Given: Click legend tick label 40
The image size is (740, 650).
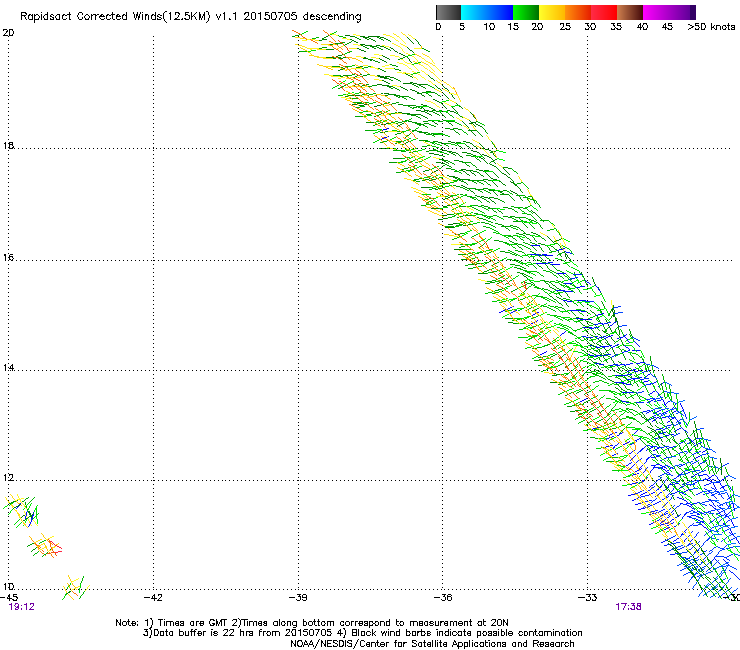Looking at the screenshot, I should pyautogui.click(x=642, y=27).
